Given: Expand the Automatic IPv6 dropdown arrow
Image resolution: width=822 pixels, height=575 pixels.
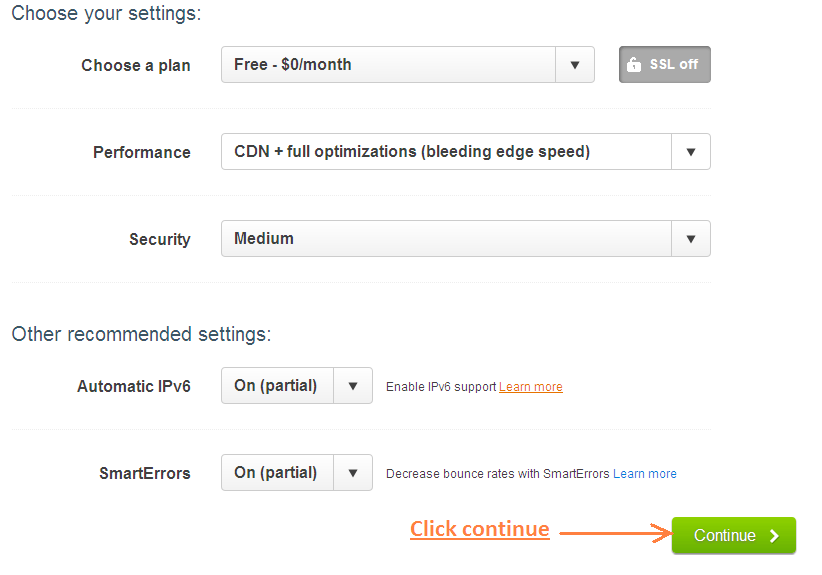Looking at the screenshot, I should 353,386.
